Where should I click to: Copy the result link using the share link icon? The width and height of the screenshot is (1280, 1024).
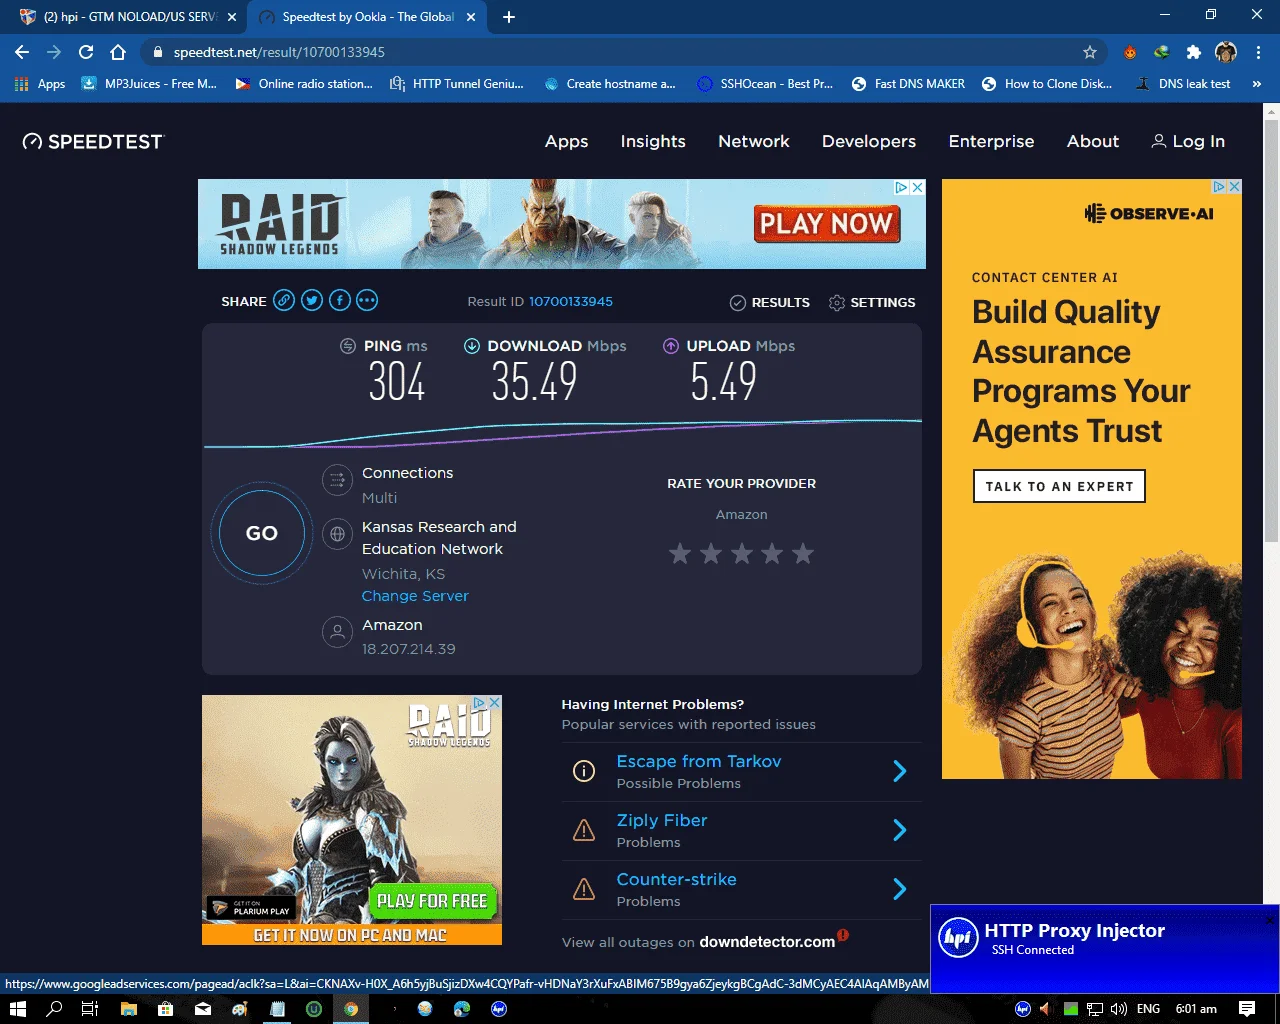pos(284,300)
